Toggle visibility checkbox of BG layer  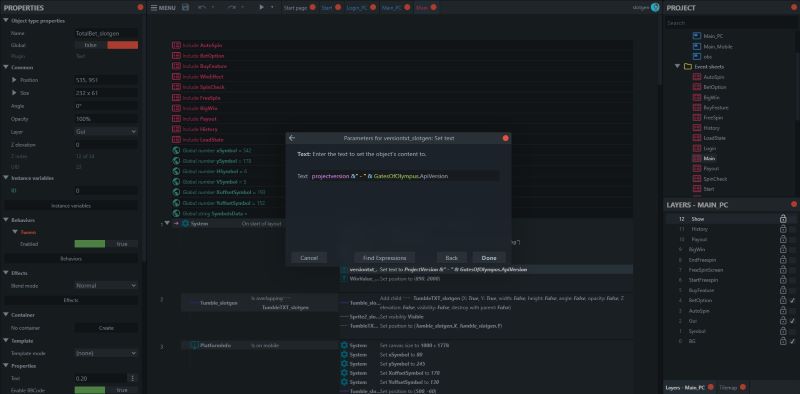[792, 341]
